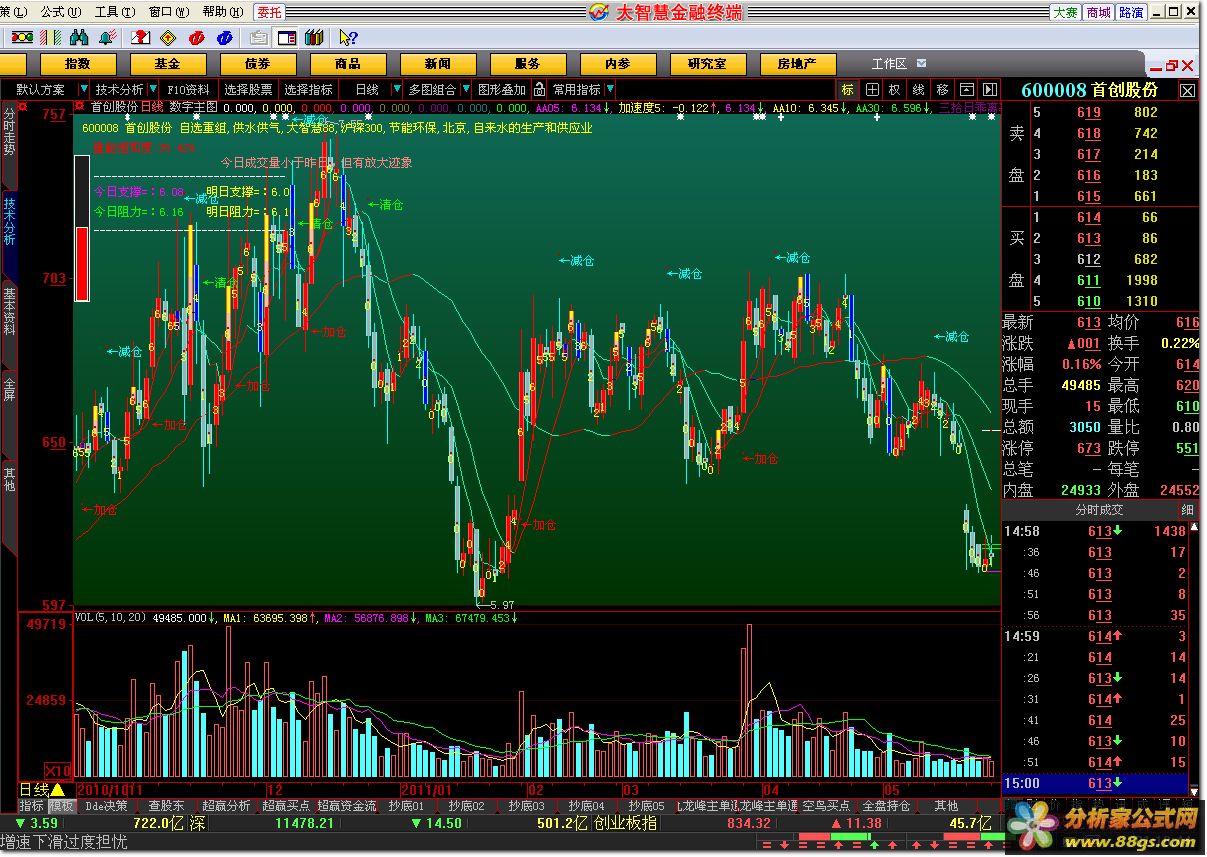This screenshot has width=1207, height=857.
Task: Click the X10 volume scale indicator
Action: pyautogui.click(x=60, y=771)
